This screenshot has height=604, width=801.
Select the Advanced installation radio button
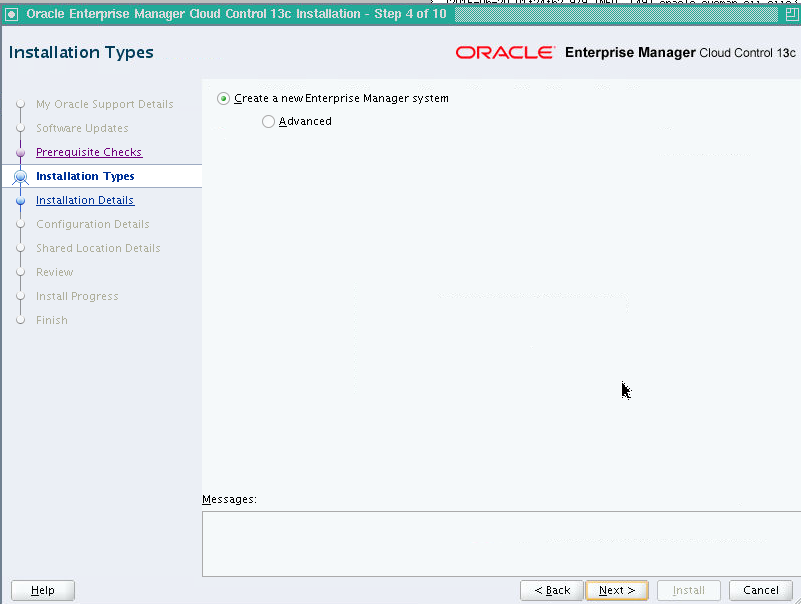pyautogui.click(x=268, y=122)
